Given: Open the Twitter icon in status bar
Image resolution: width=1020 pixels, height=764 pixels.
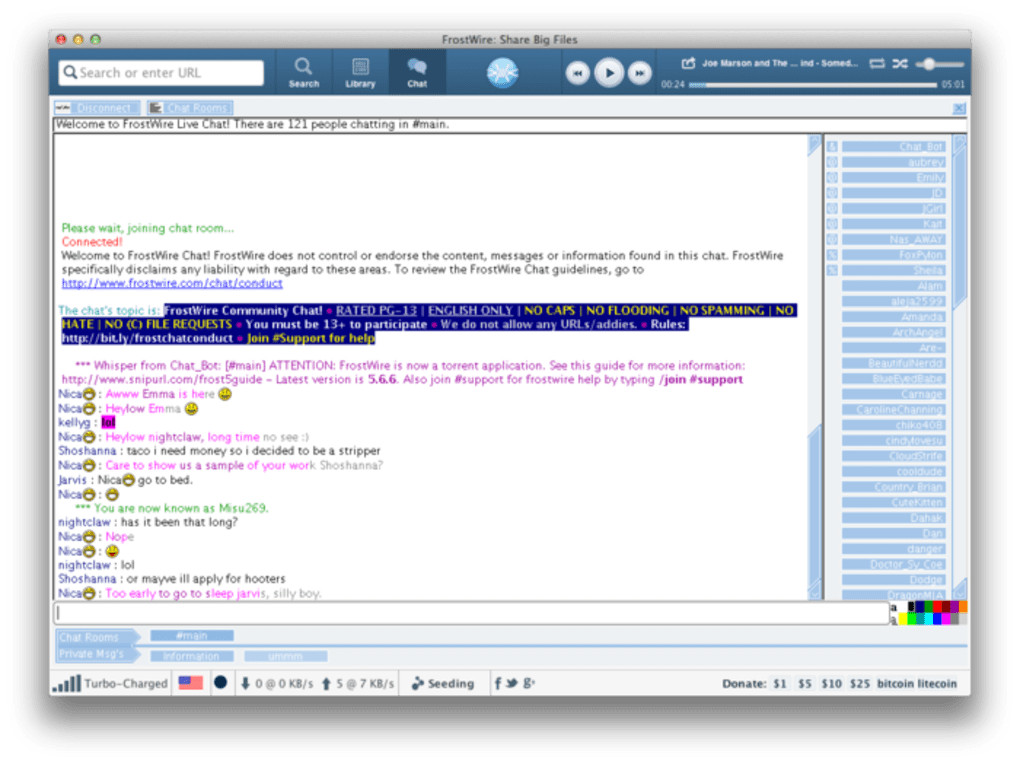Looking at the screenshot, I should click(512, 683).
